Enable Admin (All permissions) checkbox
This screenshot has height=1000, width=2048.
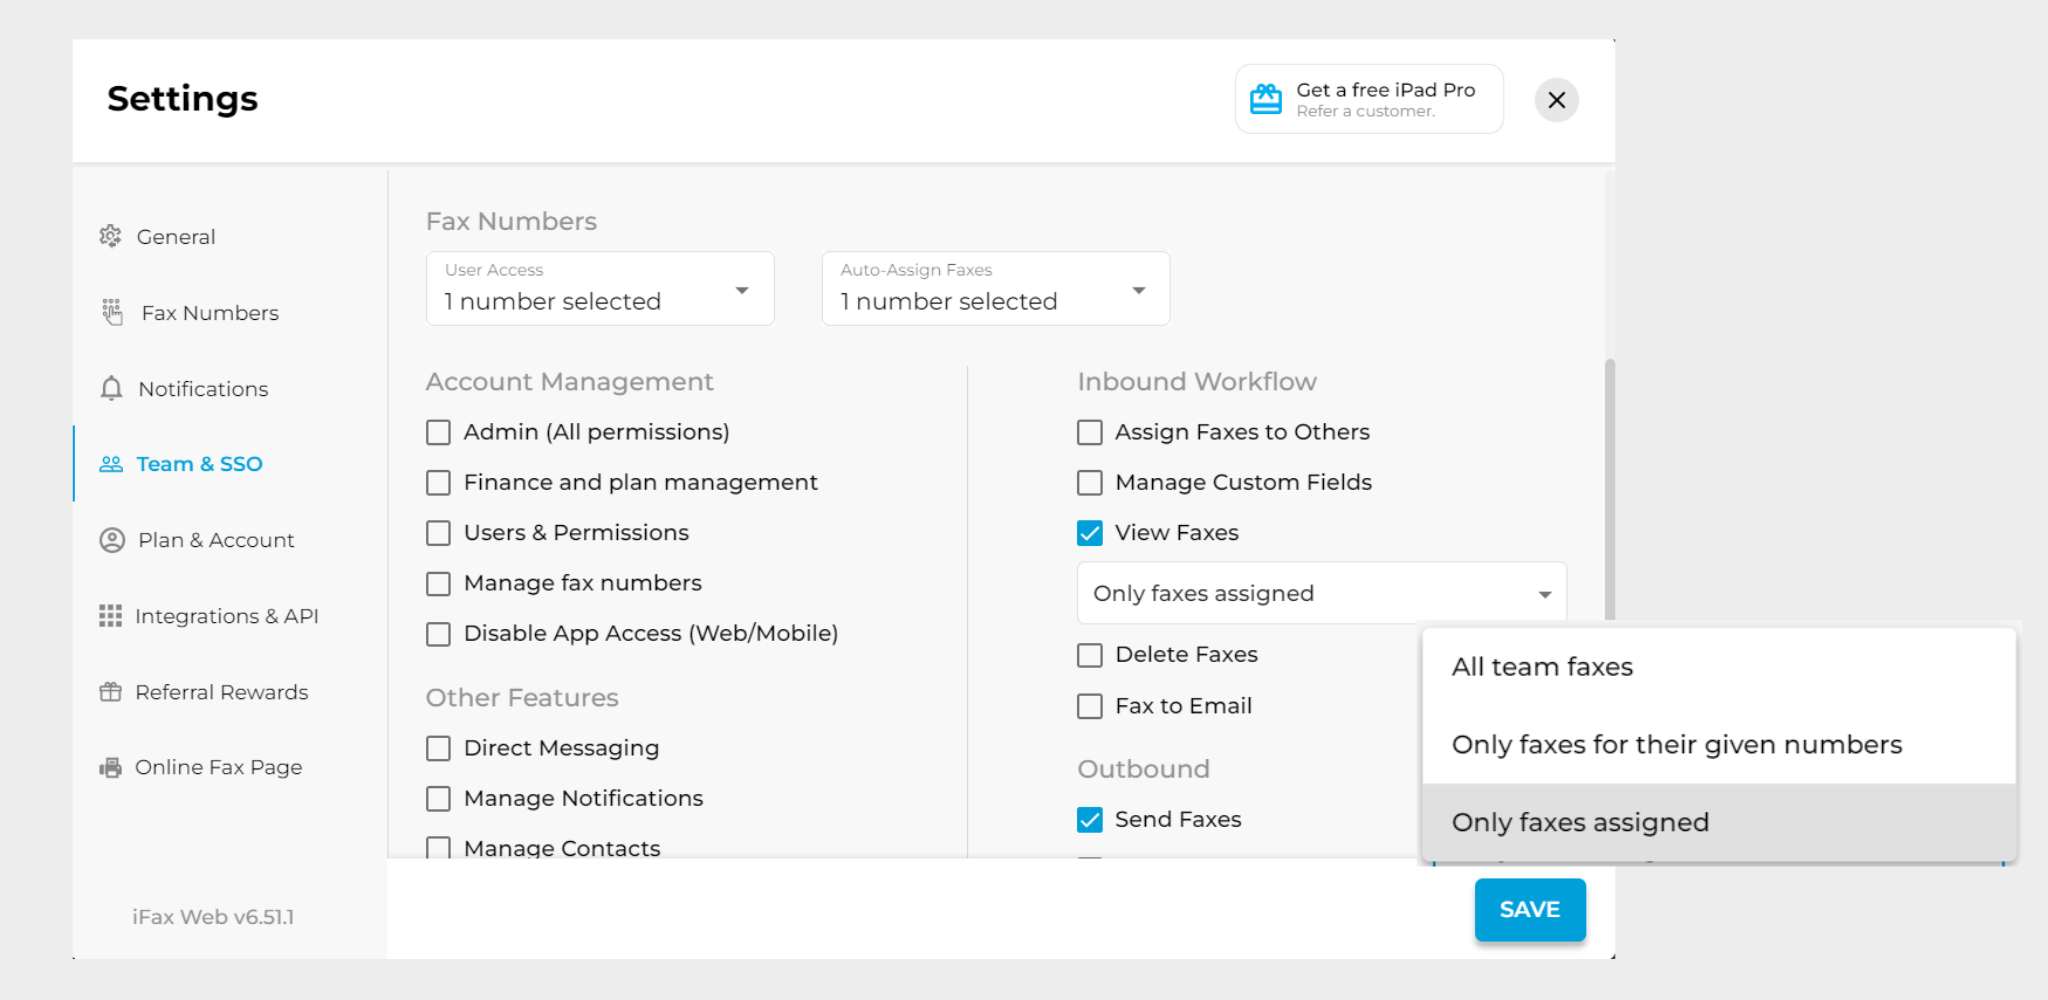tap(438, 432)
